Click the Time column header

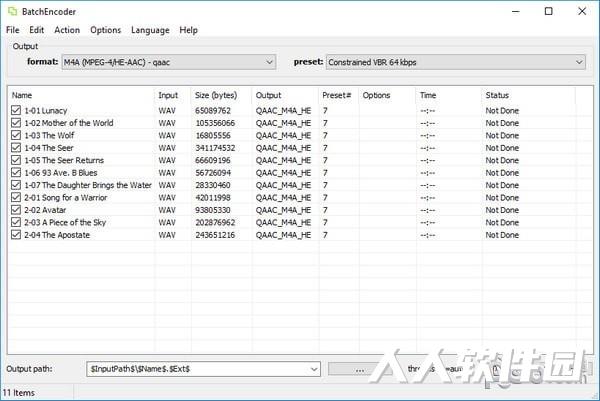pyautogui.click(x=449, y=95)
